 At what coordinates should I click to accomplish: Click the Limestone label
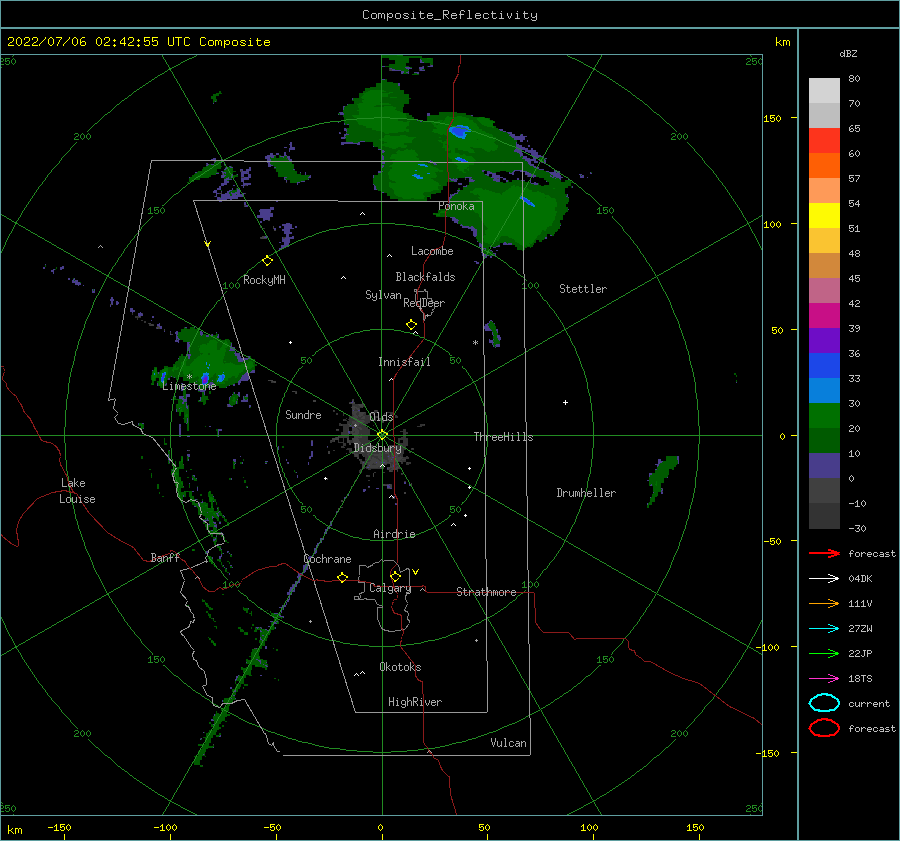(x=189, y=386)
